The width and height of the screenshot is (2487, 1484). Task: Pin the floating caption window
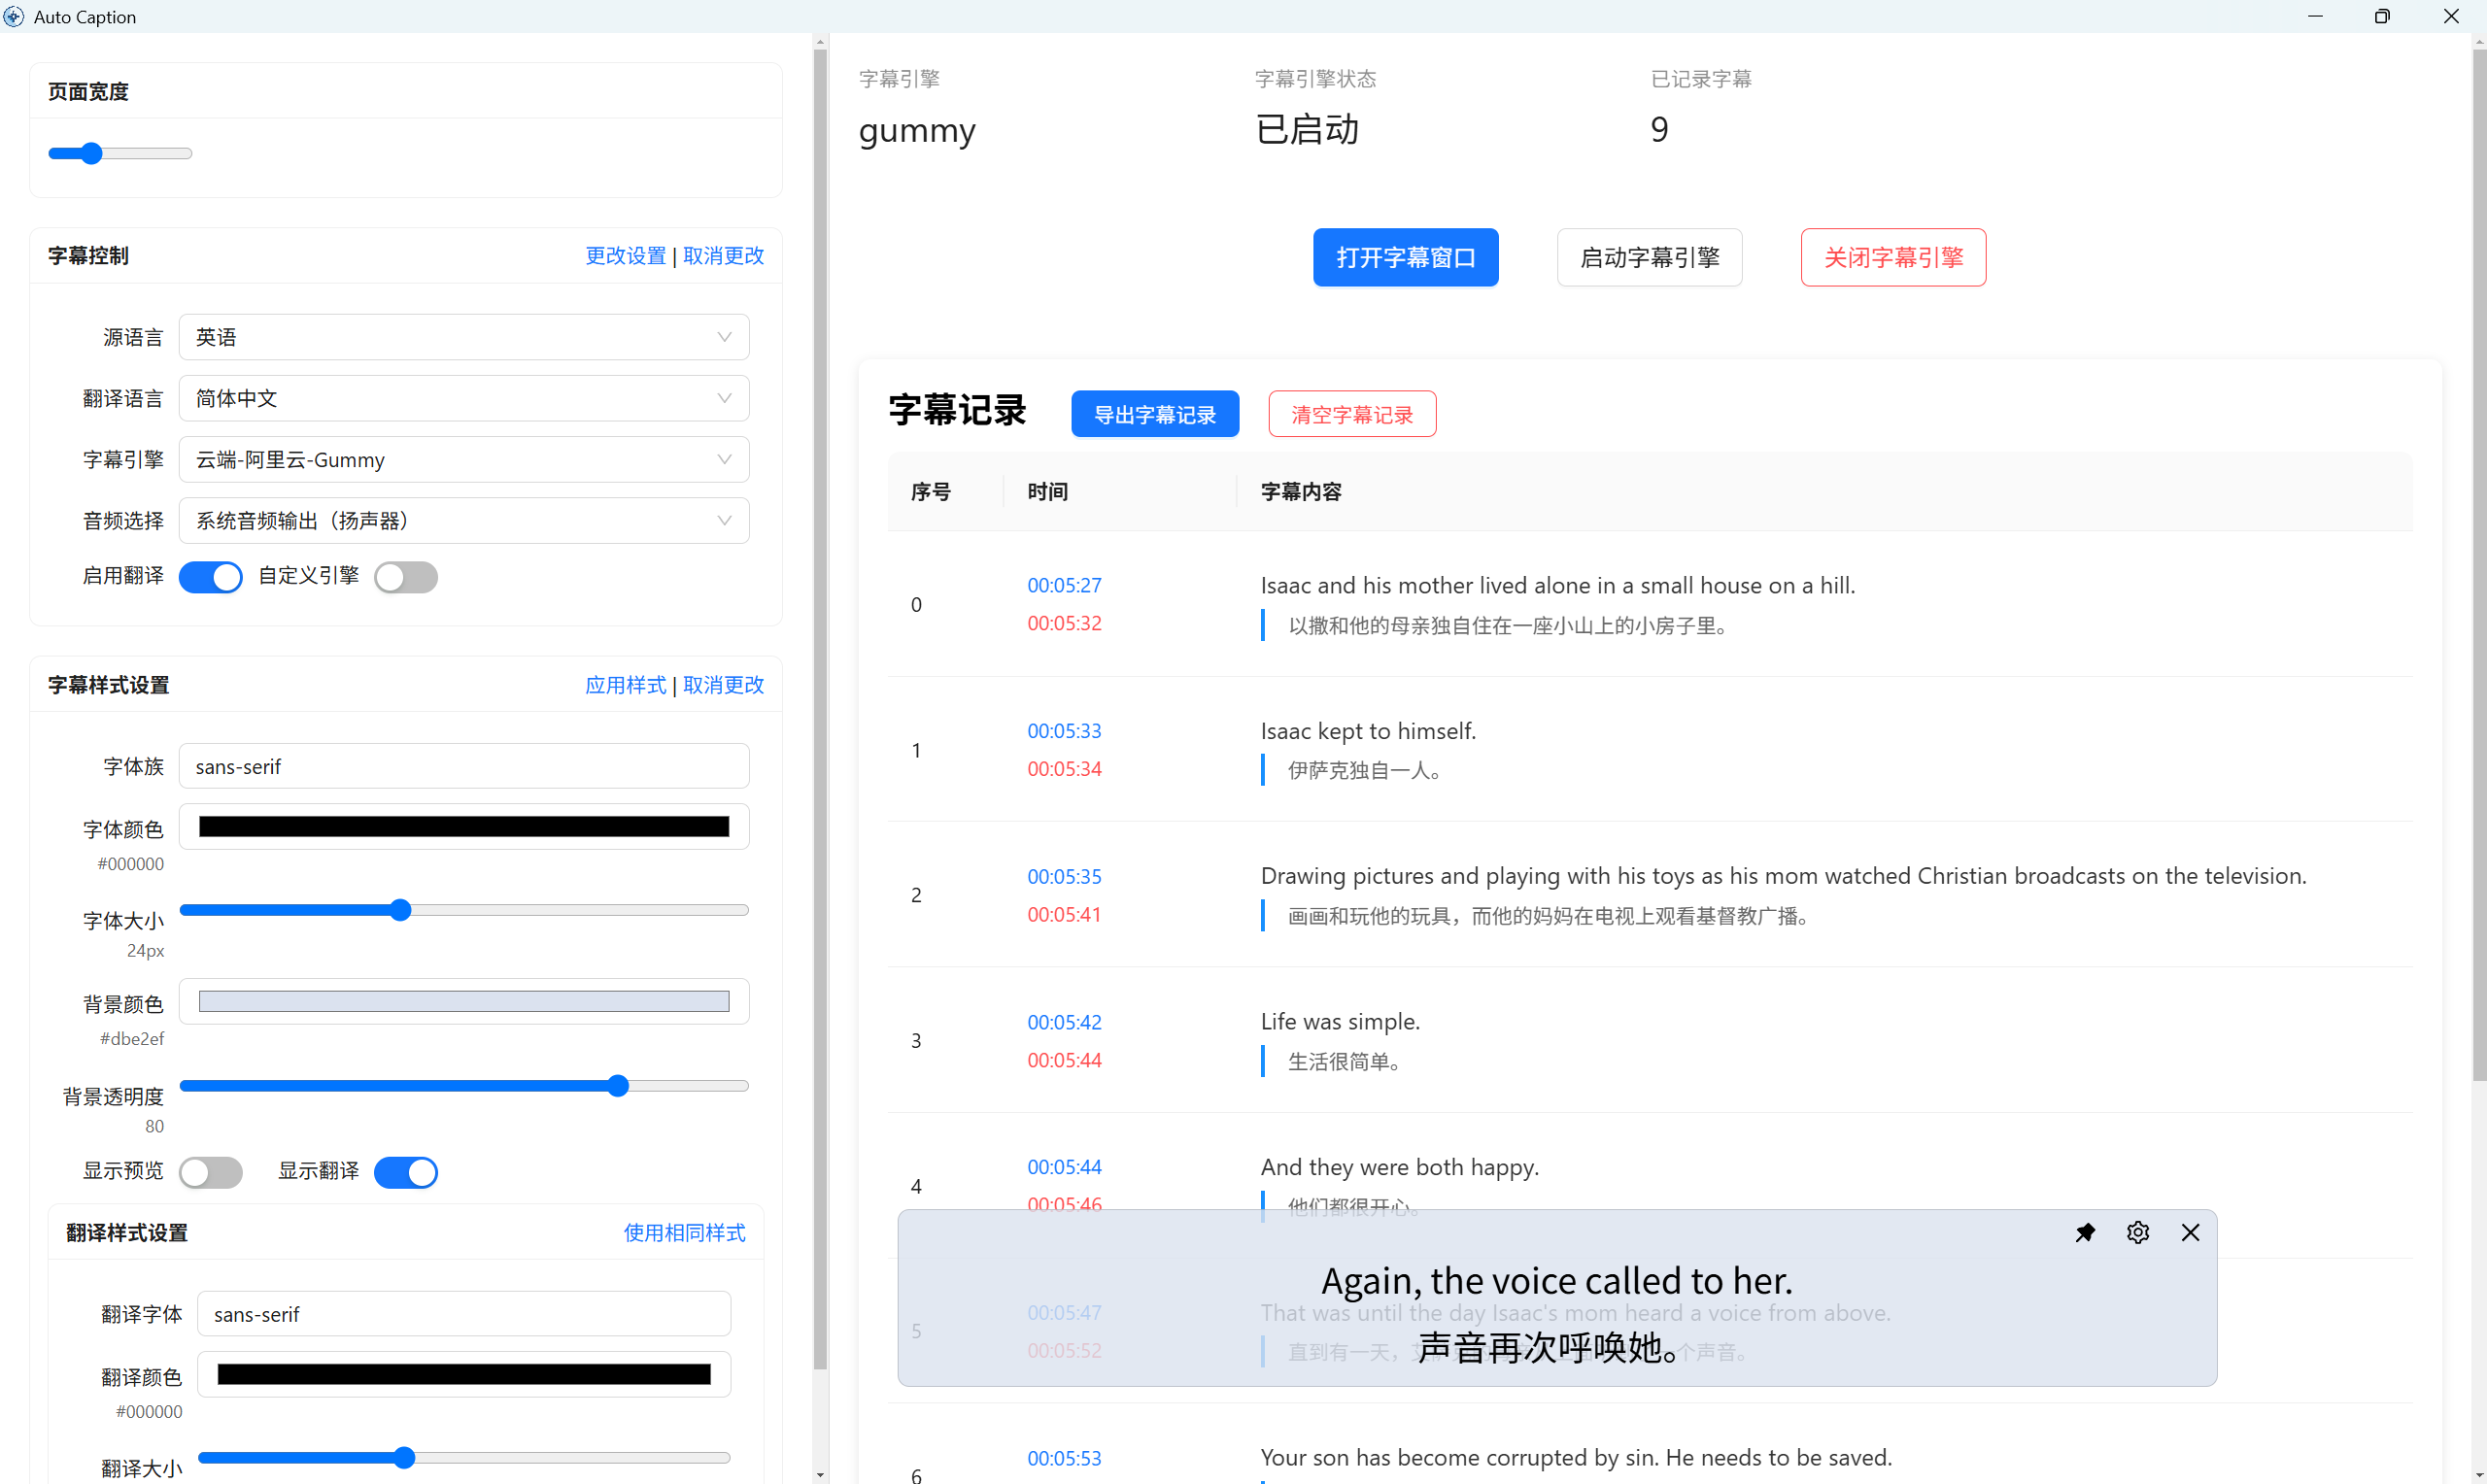[x=2085, y=1232]
